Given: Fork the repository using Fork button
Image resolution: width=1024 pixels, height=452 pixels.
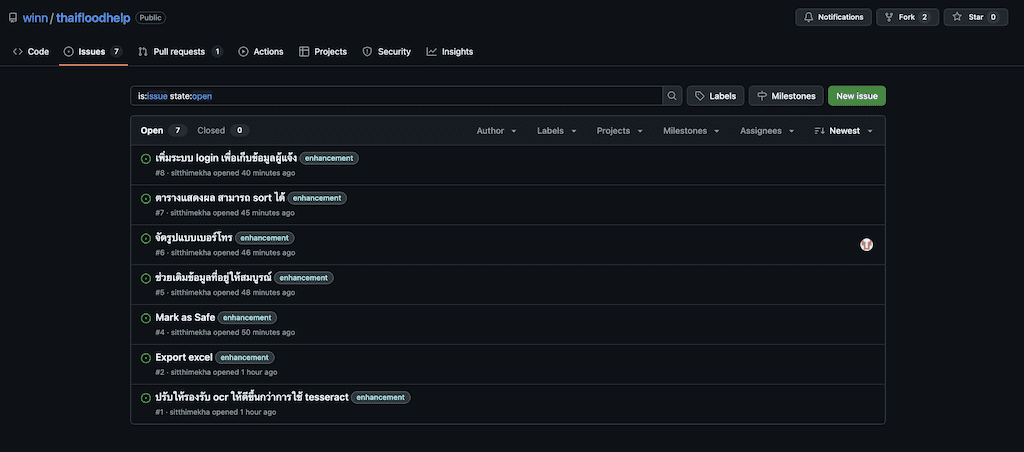Looking at the screenshot, I should (x=908, y=17).
